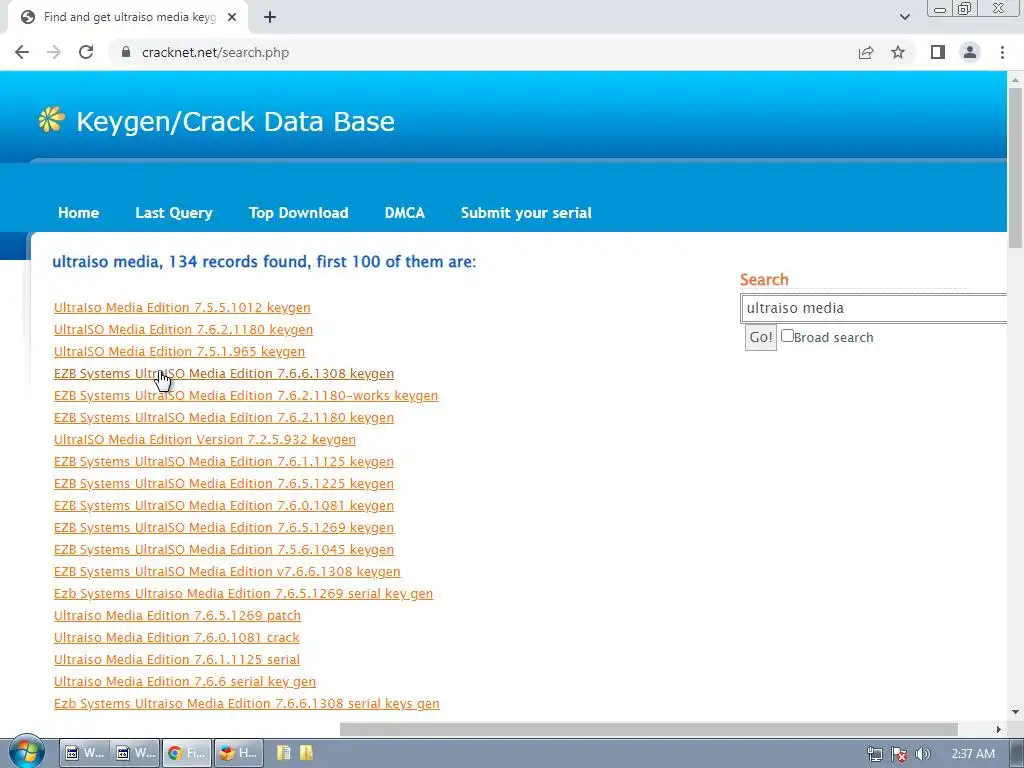Close the current browser tab
This screenshot has width=1024, height=768.
coord(232,18)
